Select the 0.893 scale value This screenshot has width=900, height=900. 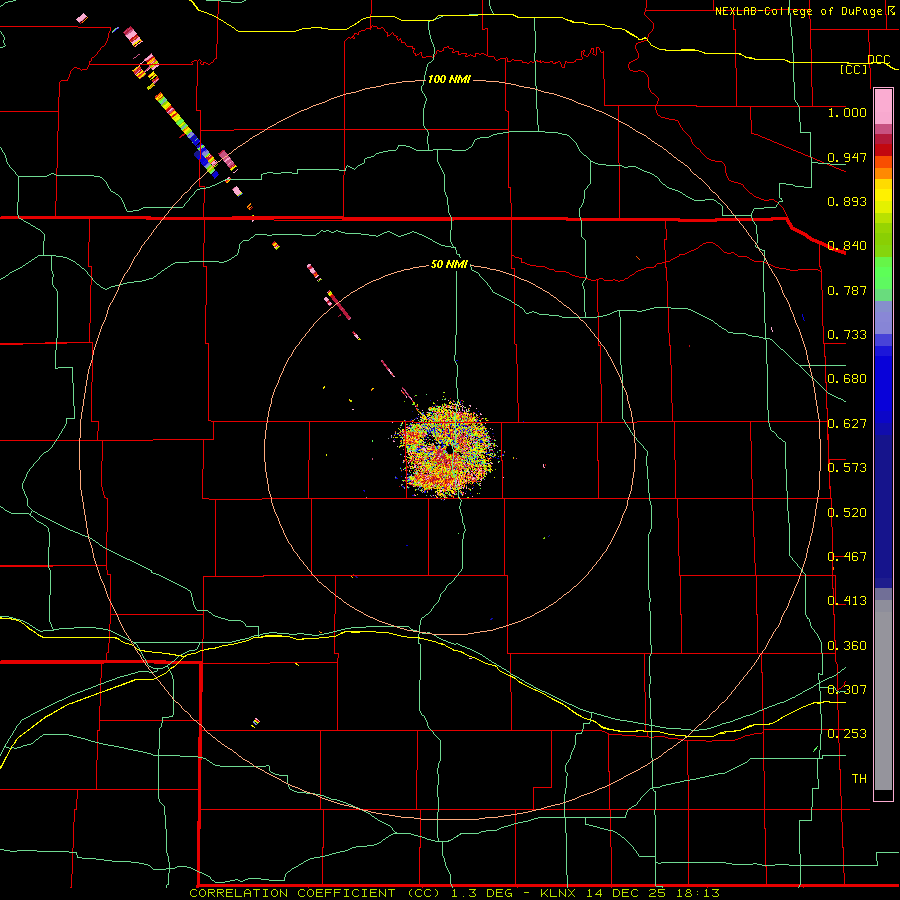pyautogui.click(x=847, y=201)
